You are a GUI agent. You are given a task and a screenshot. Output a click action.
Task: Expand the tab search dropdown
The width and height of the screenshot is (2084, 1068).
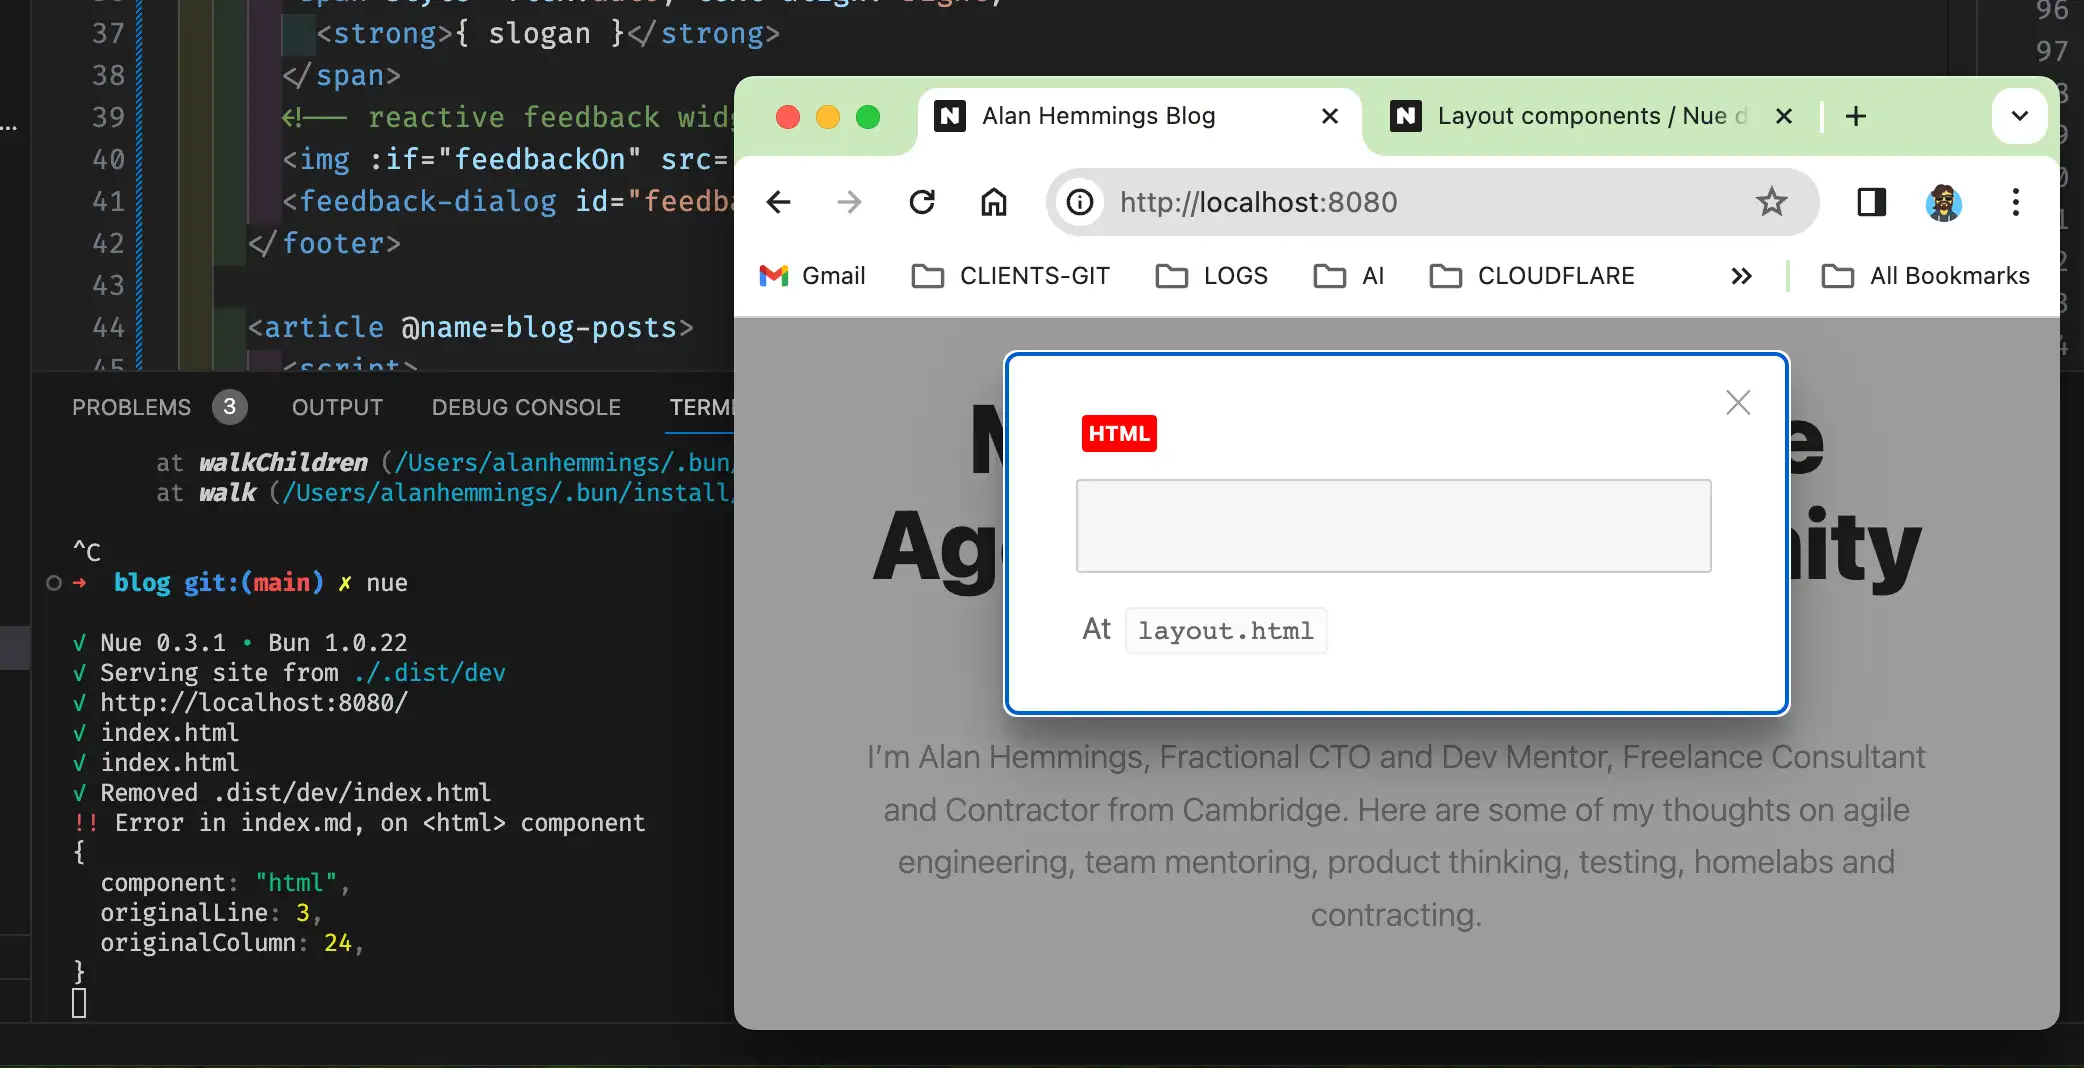[x=2019, y=116]
